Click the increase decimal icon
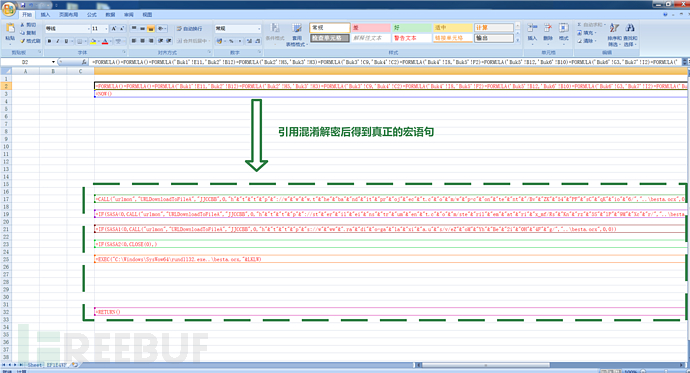Screen dimensions: 690x373 [x=249, y=41]
